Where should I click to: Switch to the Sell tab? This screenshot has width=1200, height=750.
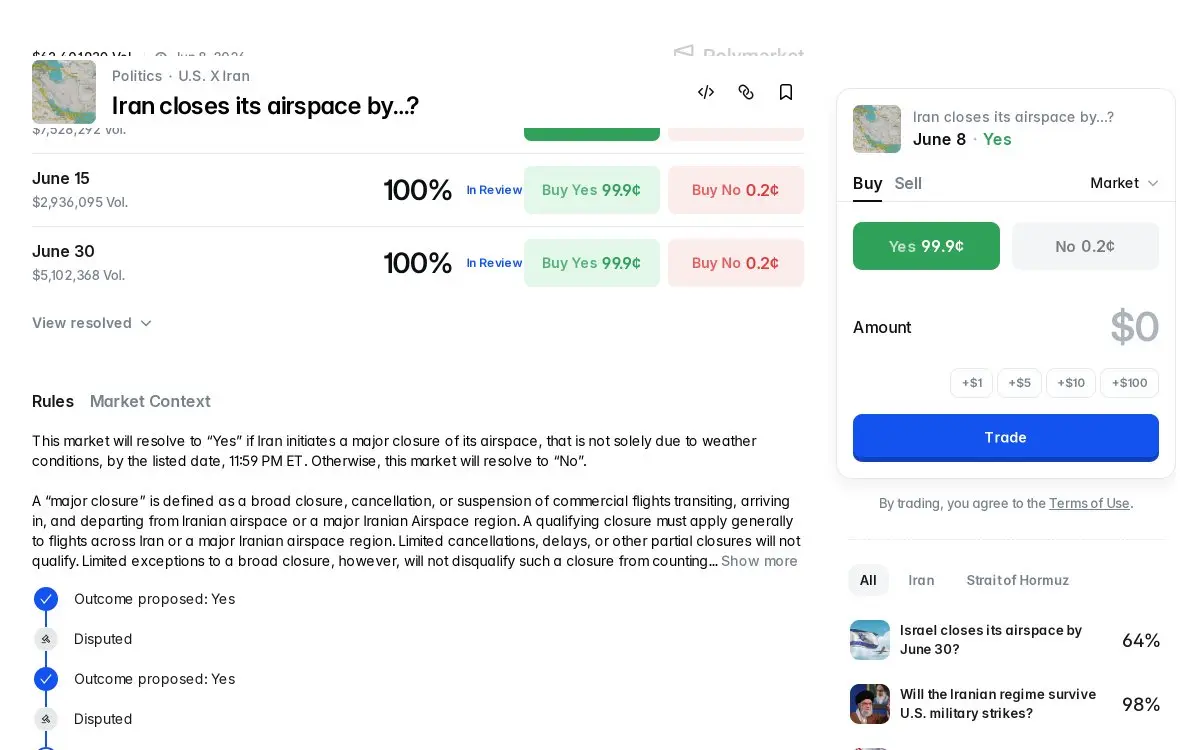point(908,183)
